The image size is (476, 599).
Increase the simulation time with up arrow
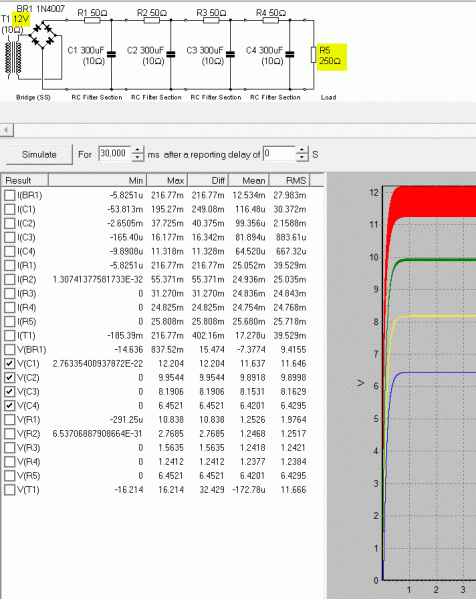[138, 150]
